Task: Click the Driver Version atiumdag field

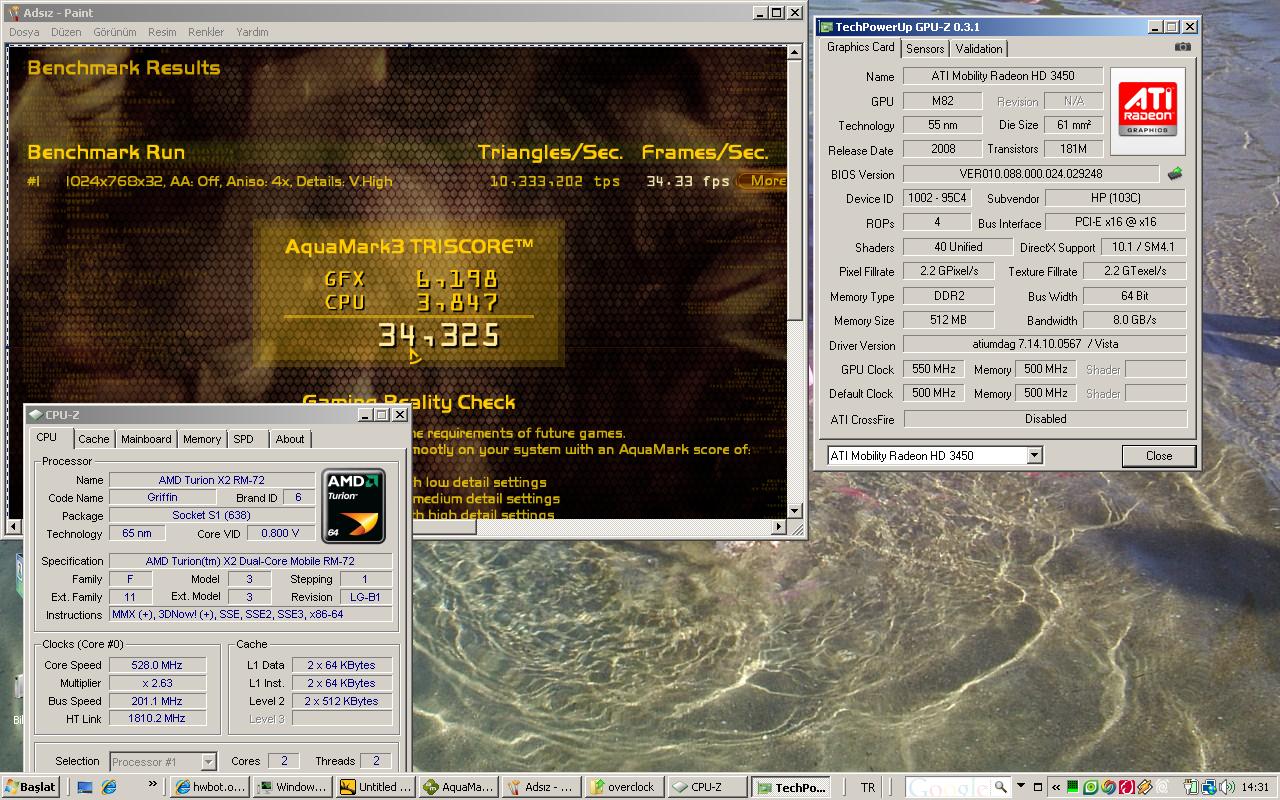Action: point(1045,345)
